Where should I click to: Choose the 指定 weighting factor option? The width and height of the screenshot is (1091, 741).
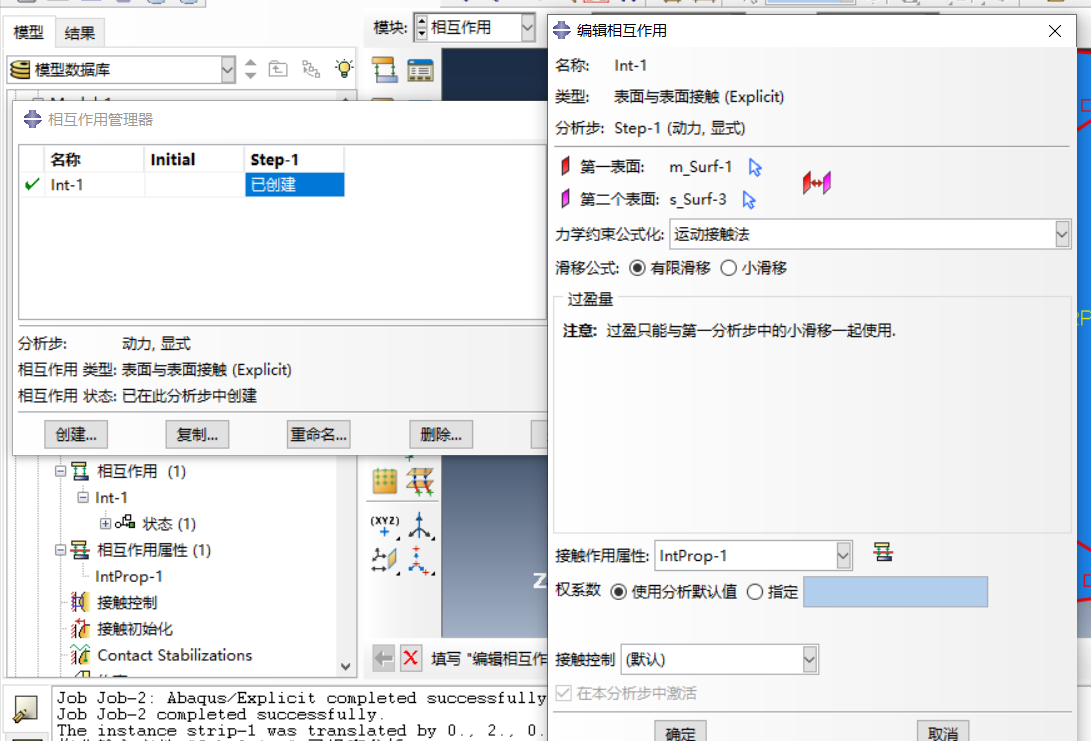(755, 592)
